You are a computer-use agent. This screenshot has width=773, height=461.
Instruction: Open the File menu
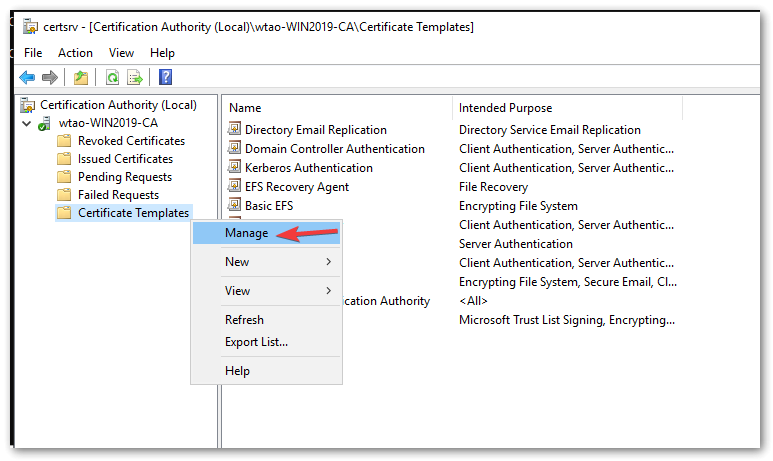[33, 52]
